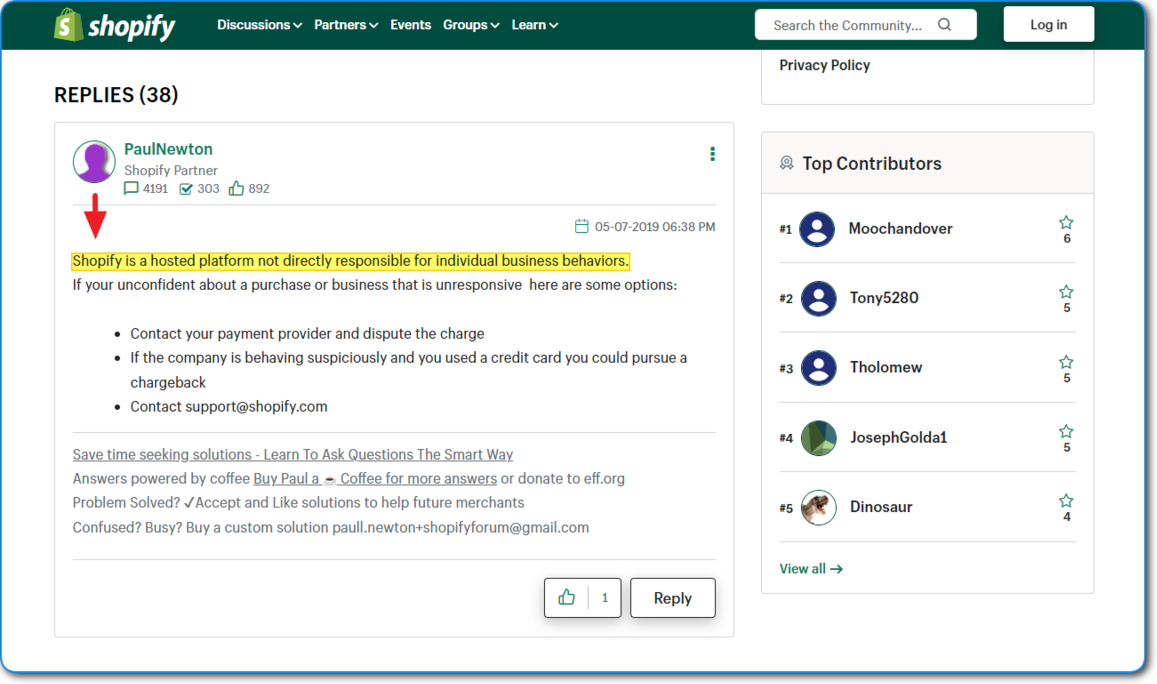Open the Events menu item
1157x684 pixels.
pyautogui.click(x=410, y=25)
